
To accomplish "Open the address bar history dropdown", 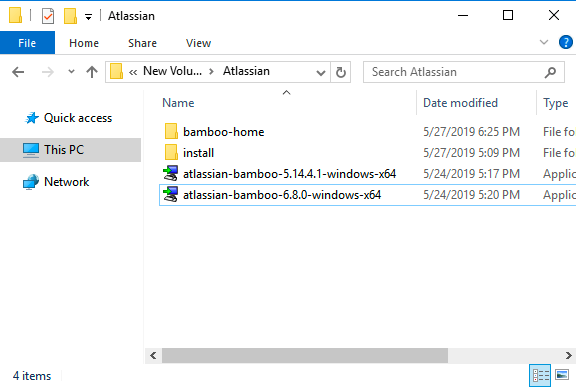I will [321, 73].
